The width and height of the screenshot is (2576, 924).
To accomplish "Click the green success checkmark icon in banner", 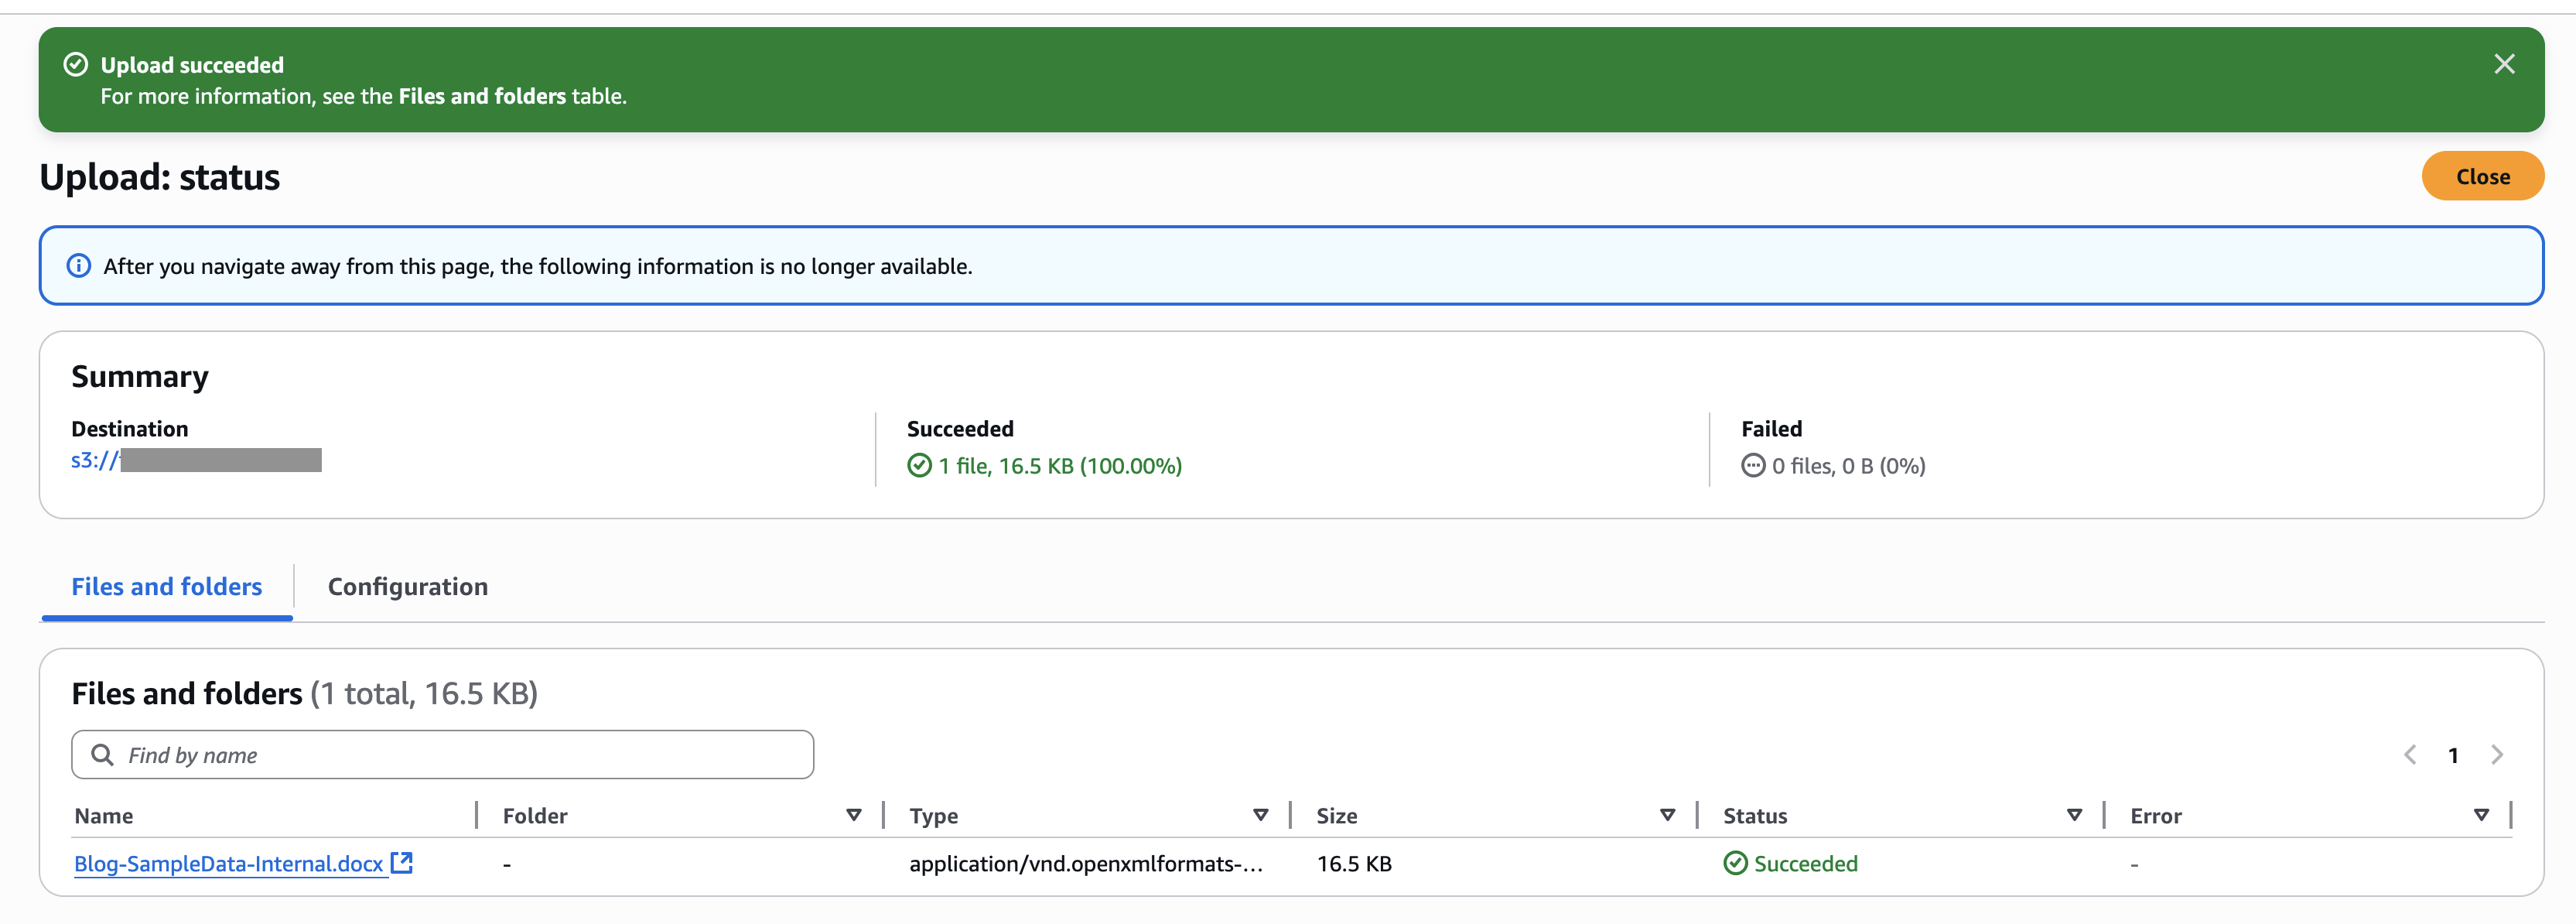I will click(76, 65).
